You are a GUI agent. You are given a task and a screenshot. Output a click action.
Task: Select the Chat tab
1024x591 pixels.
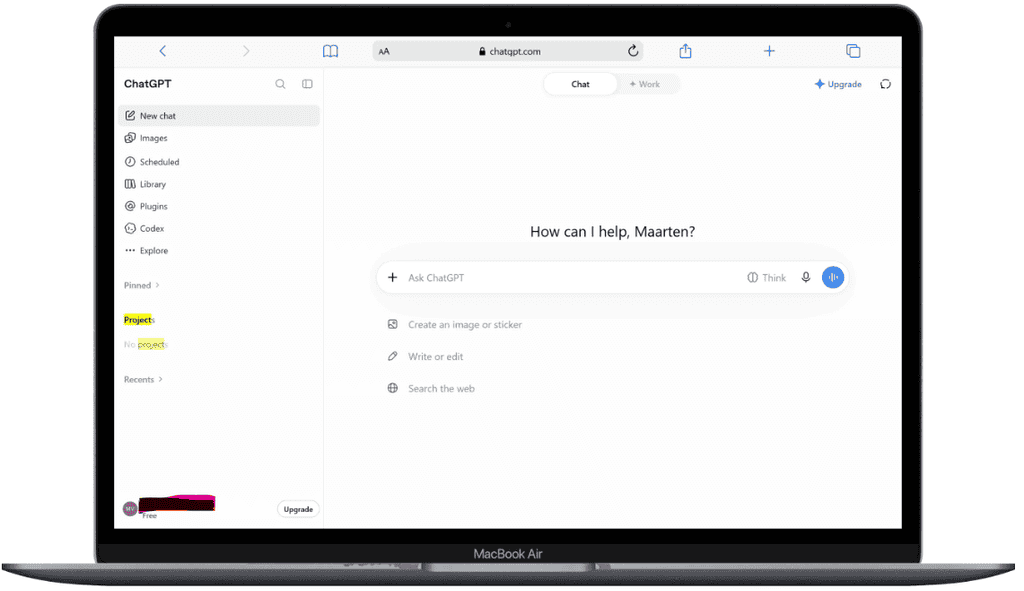(x=580, y=84)
